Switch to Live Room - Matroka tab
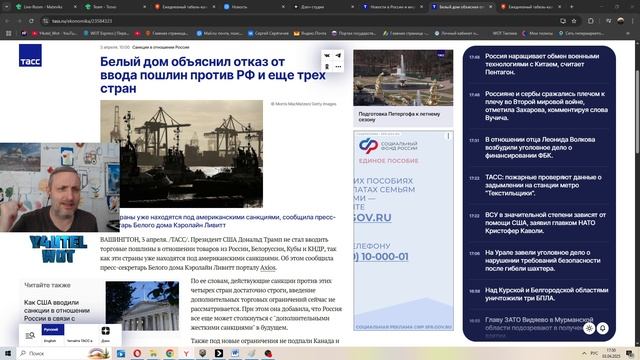This screenshot has height=360, width=640. [x=45, y=7]
